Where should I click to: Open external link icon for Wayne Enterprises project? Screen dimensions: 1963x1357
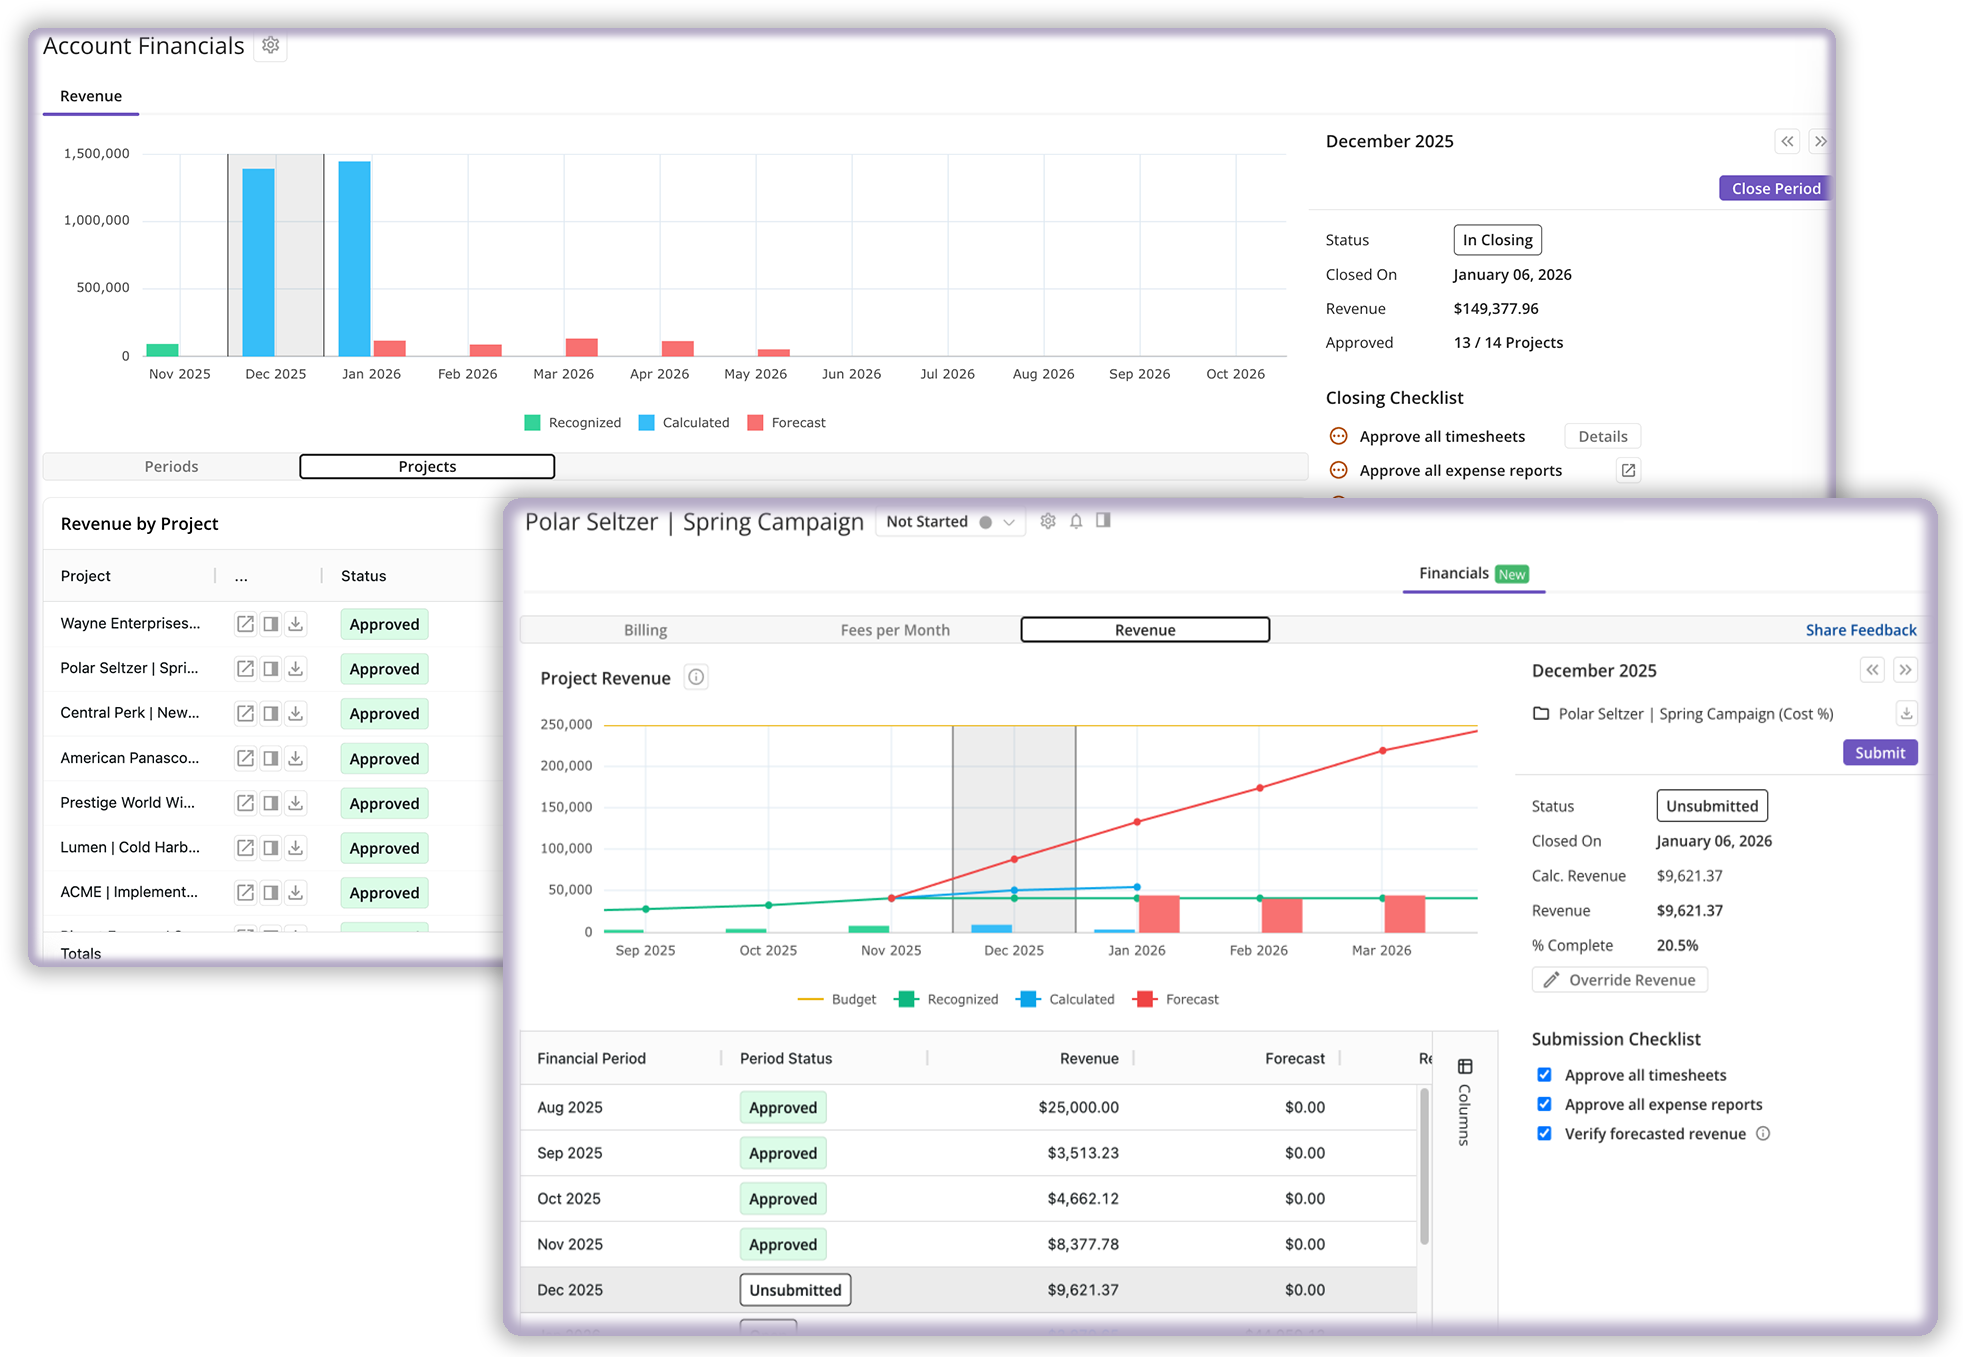(245, 623)
